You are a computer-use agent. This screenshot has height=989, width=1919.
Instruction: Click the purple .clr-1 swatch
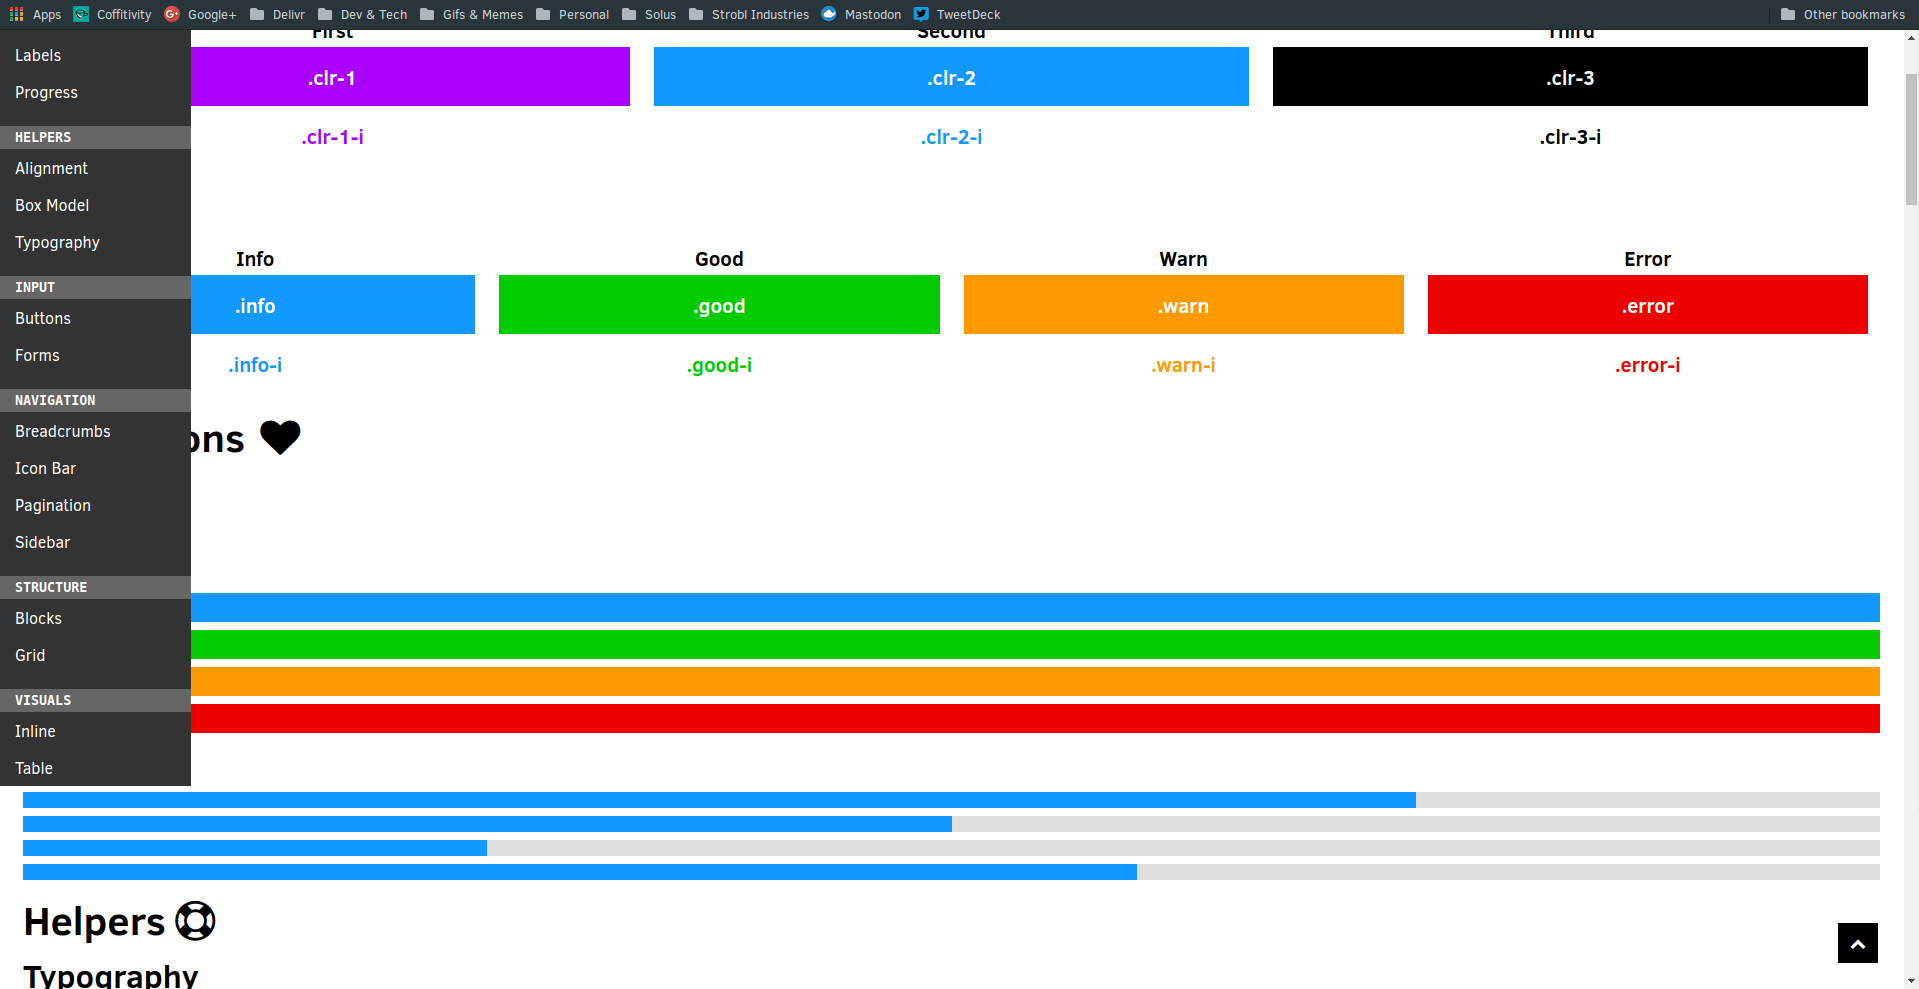(410, 76)
